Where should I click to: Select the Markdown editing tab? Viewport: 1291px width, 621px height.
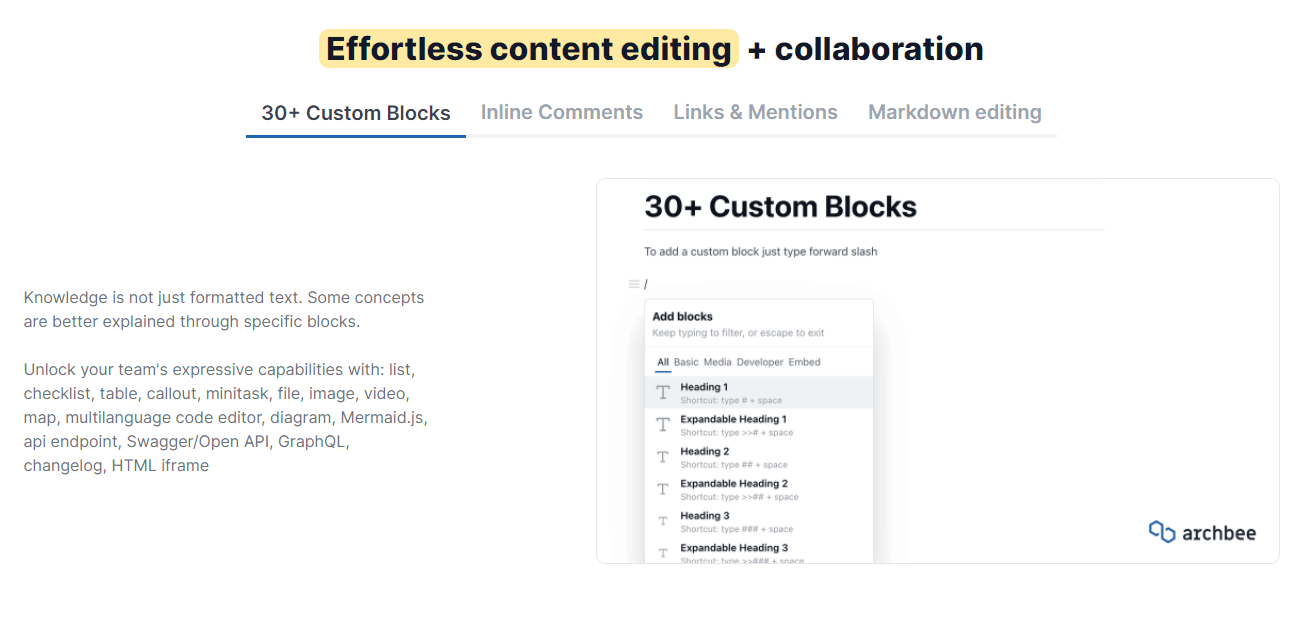[x=954, y=113]
